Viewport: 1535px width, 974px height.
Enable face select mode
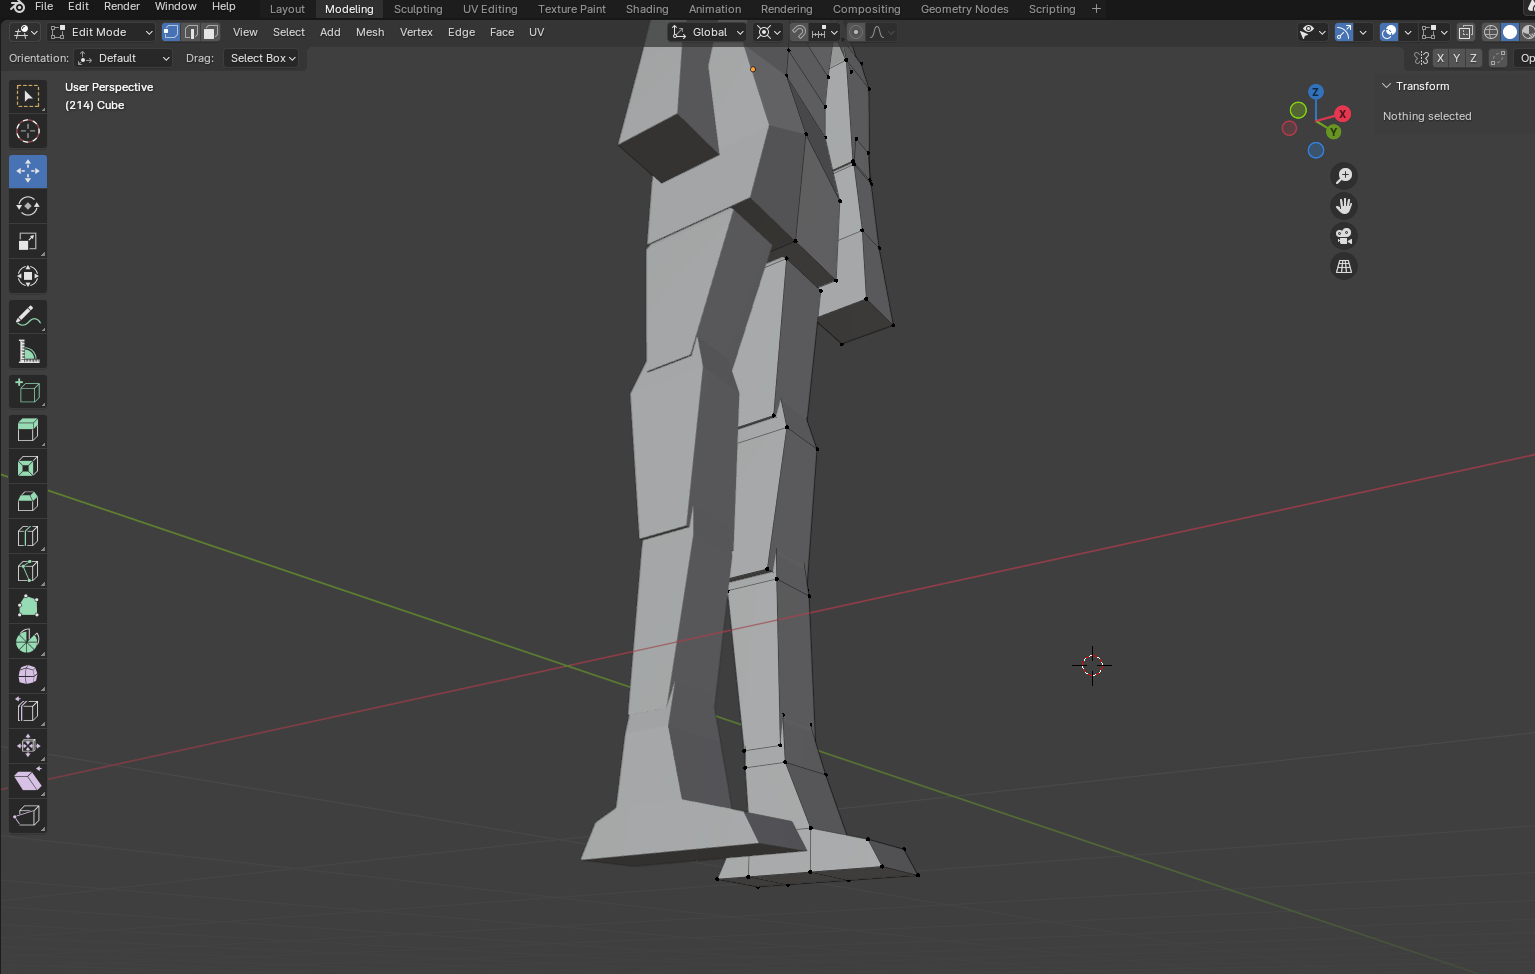point(210,32)
